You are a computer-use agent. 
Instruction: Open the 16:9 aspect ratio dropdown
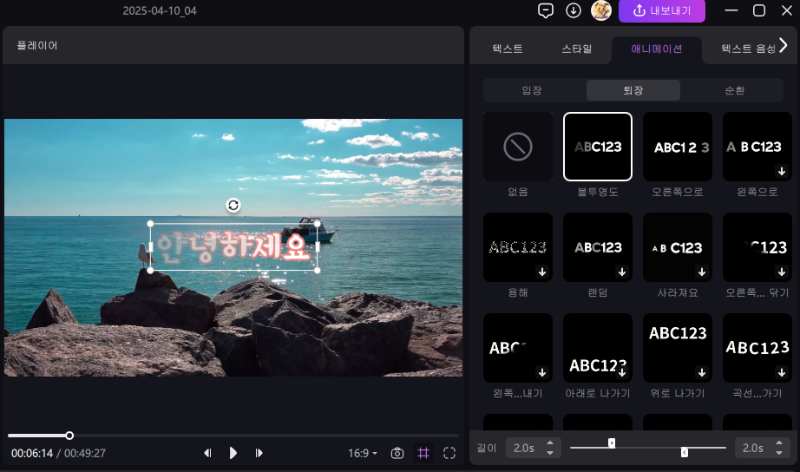click(x=362, y=453)
